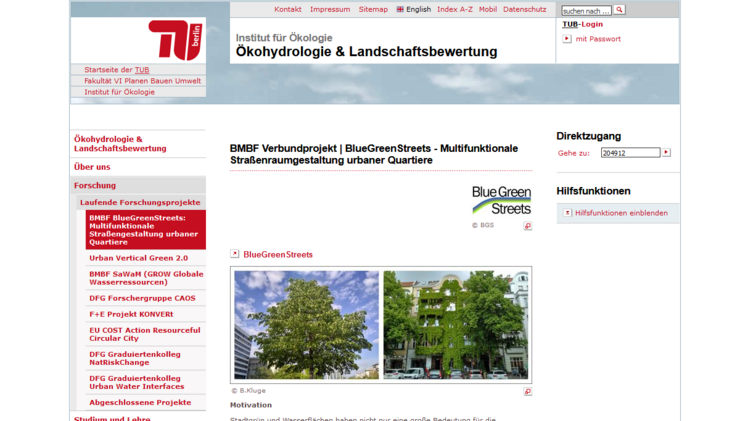Open the Abgeschlossene Projekte sidebar entry
Image resolution: width=748 pixels, height=421 pixels.
[x=140, y=402]
